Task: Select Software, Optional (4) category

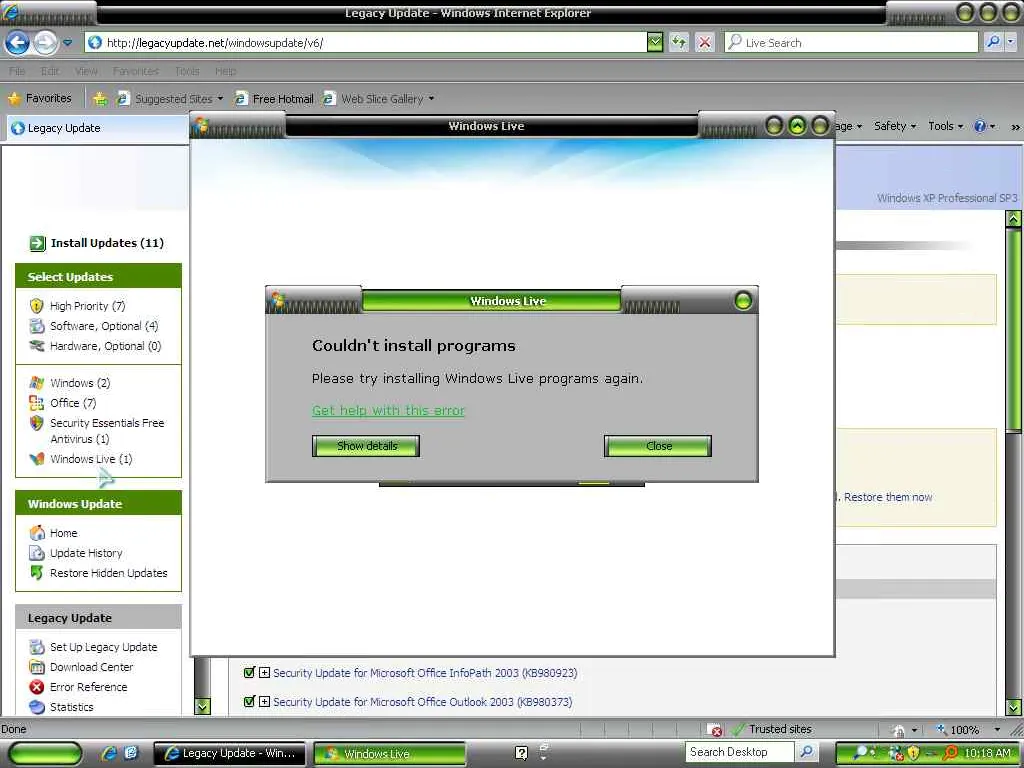Action: pyautogui.click(x=104, y=326)
